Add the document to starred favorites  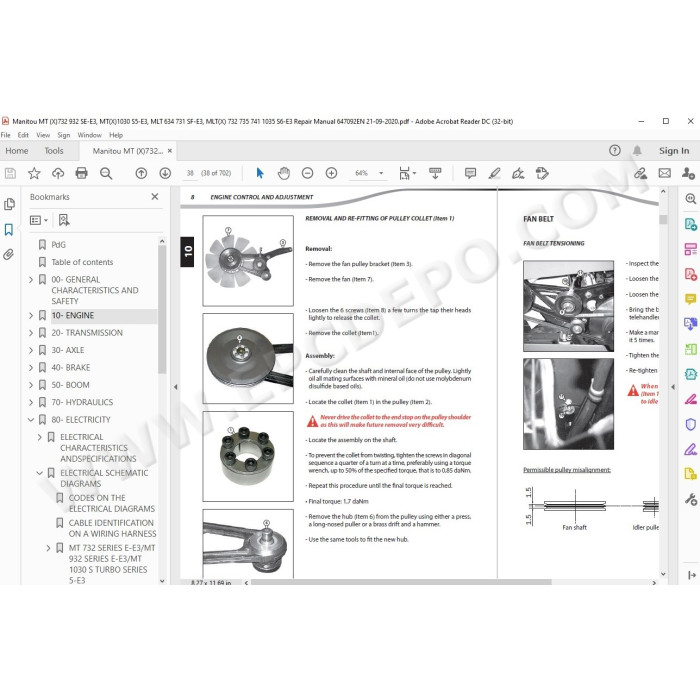coord(34,173)
